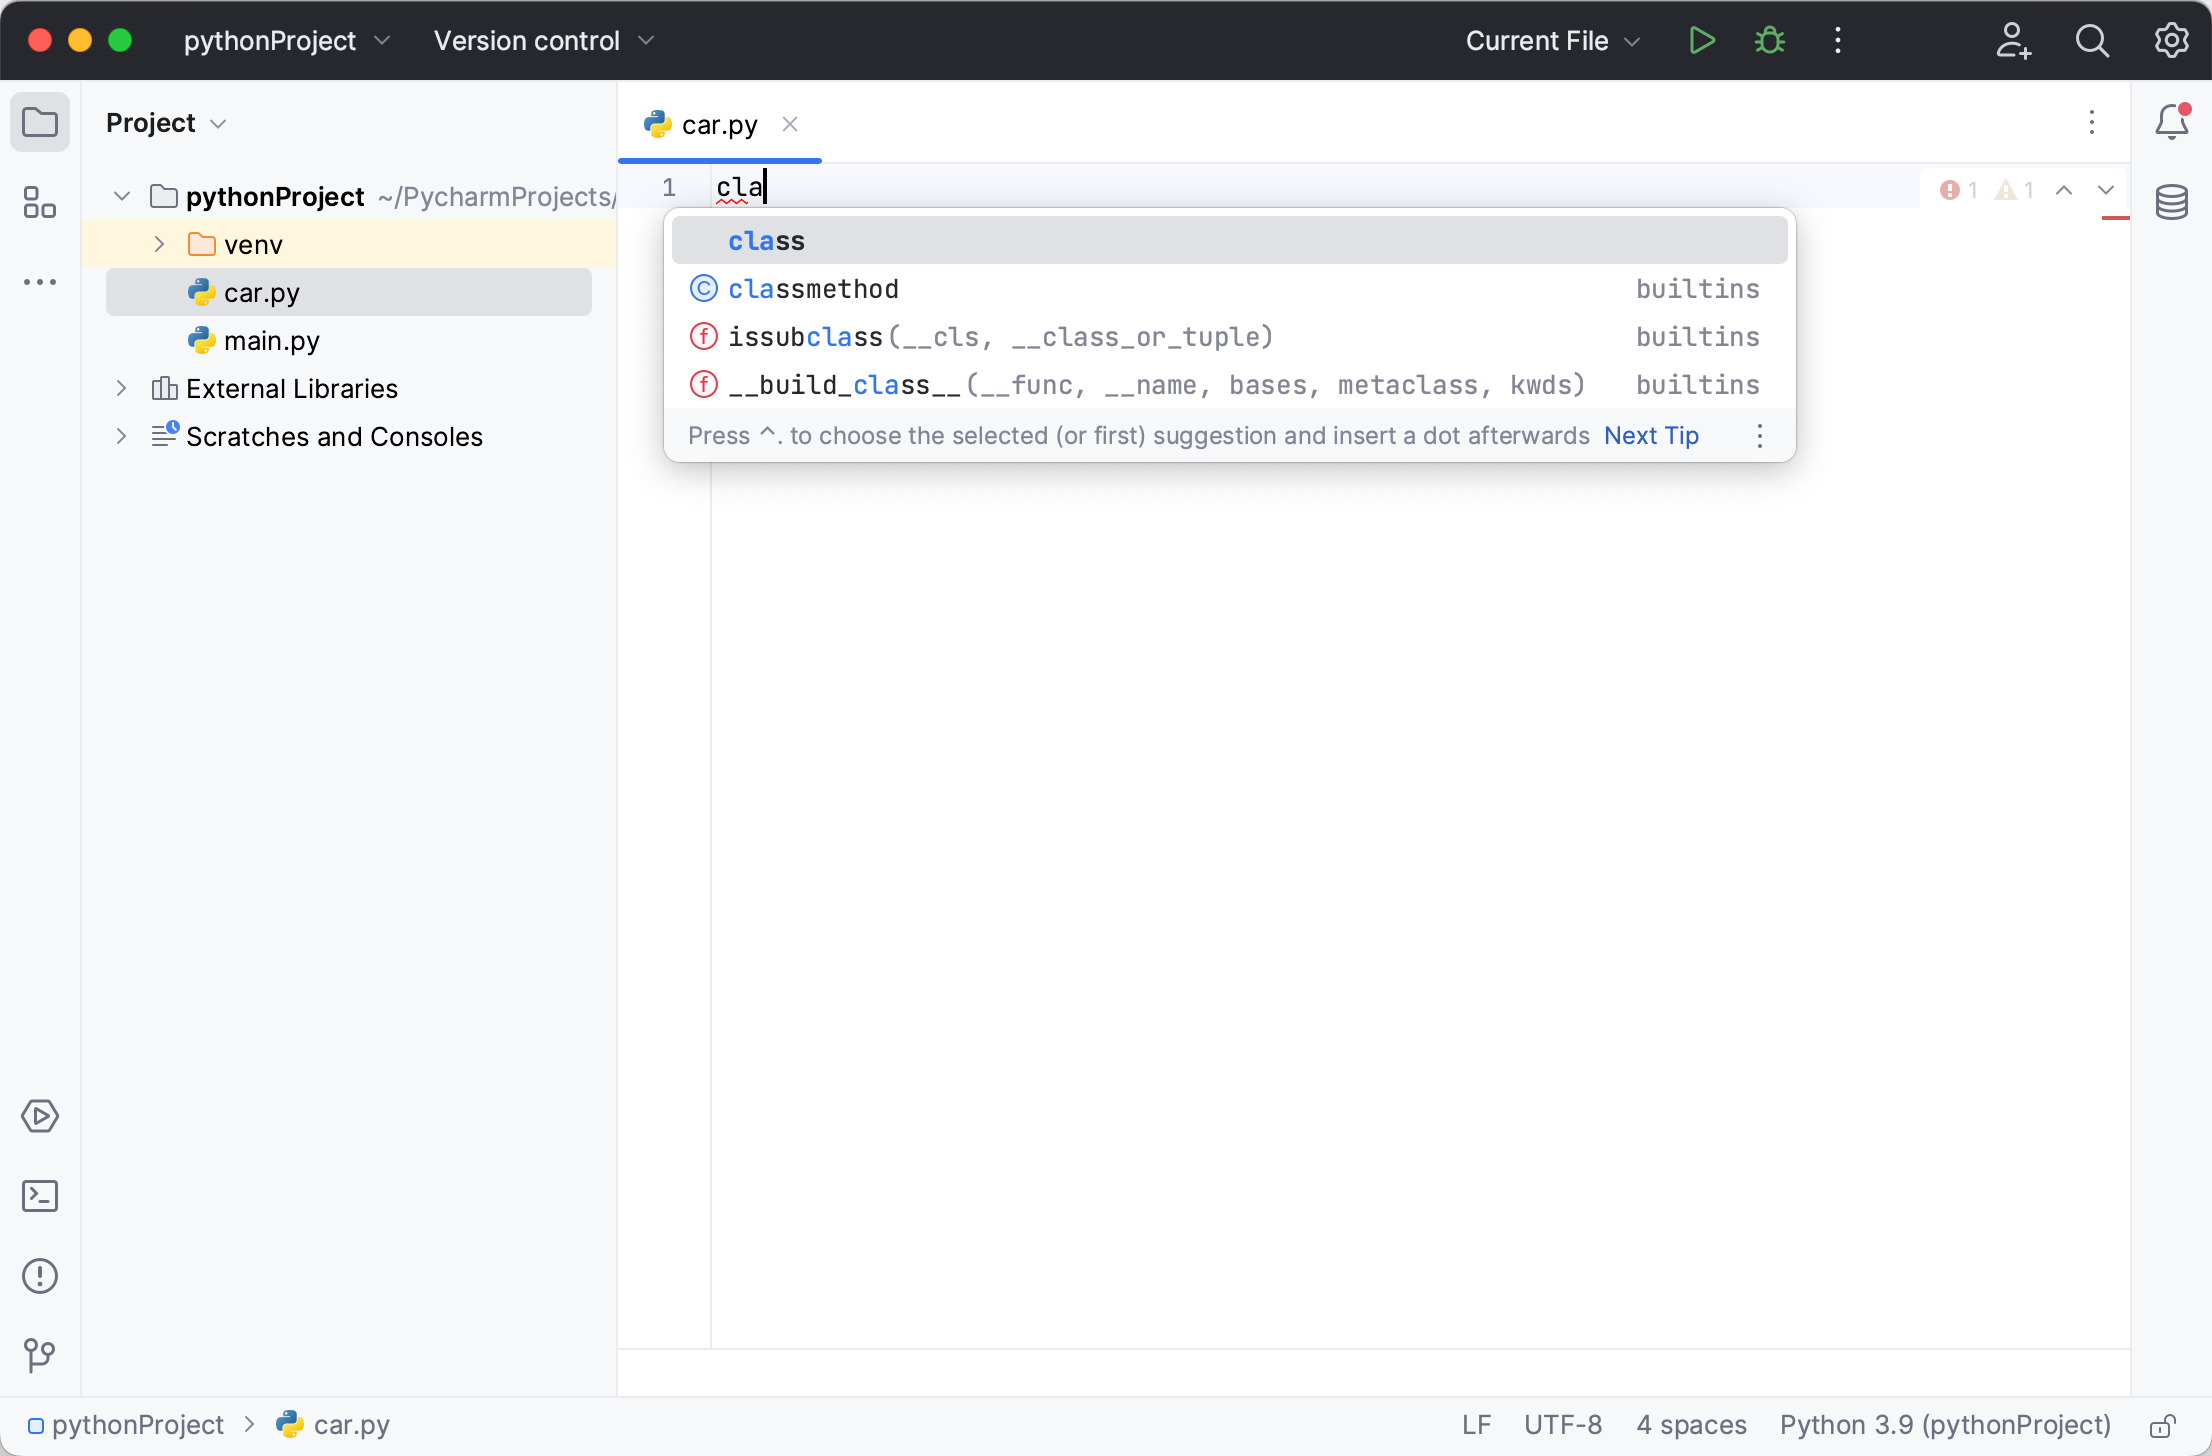Select the venv folder row
The height and width of the screenshot is (1456, 2212).
tap(348, 244)
